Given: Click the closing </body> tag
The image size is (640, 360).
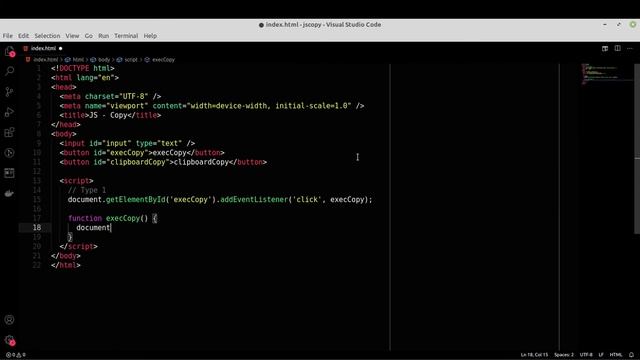Looking at the screenshot, I should (66, 256).
